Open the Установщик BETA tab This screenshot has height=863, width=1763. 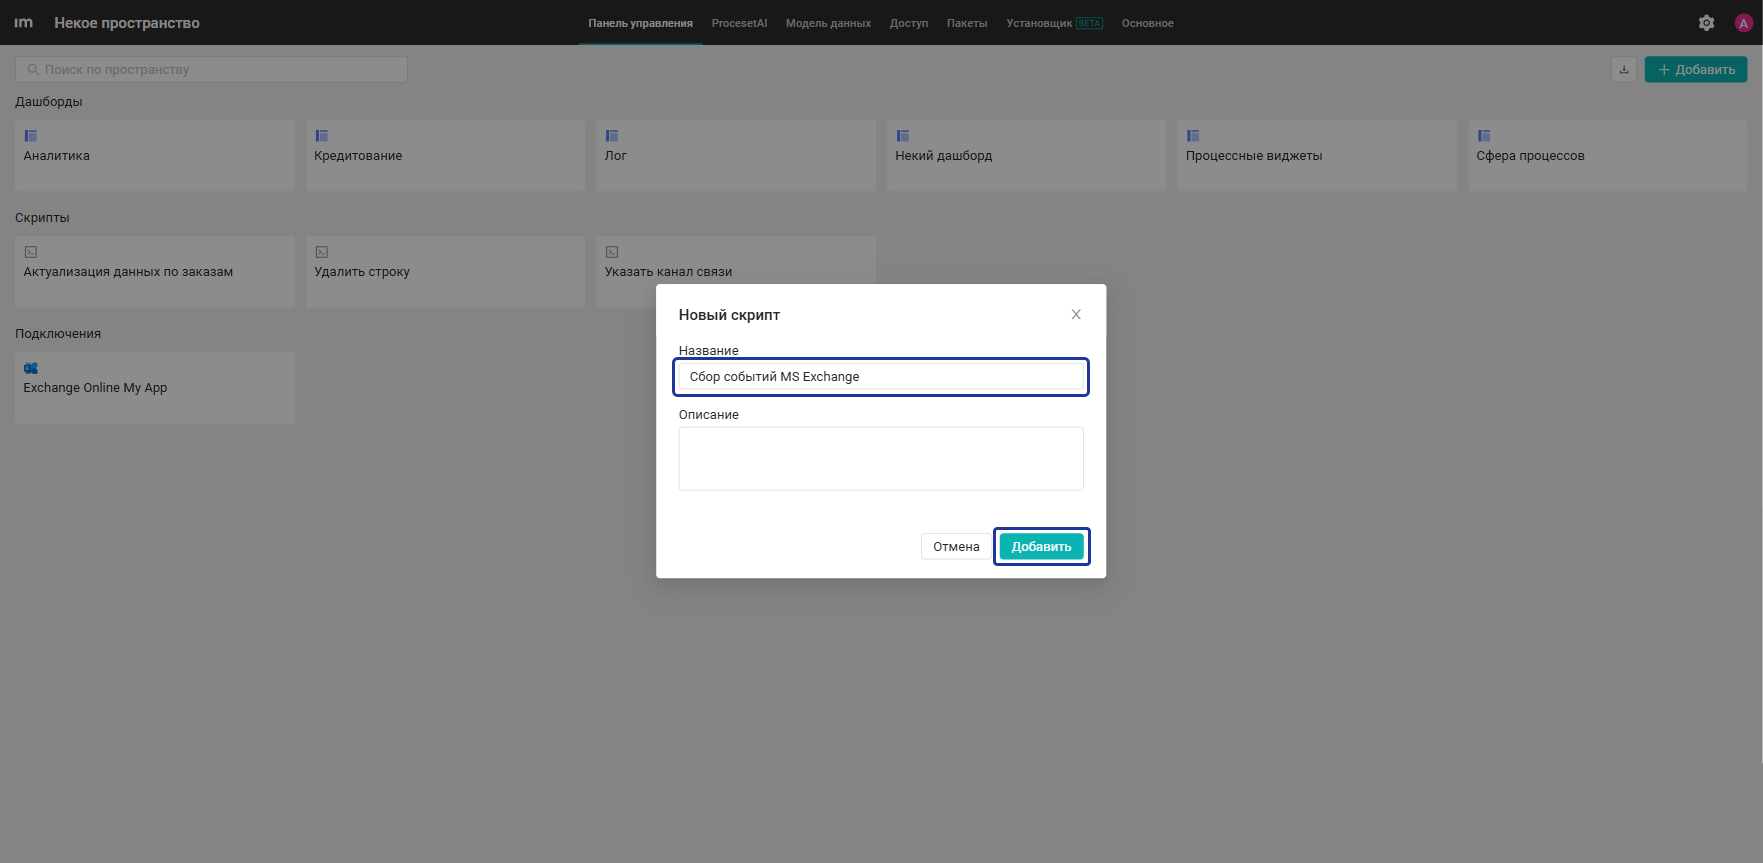[1054, 23]
